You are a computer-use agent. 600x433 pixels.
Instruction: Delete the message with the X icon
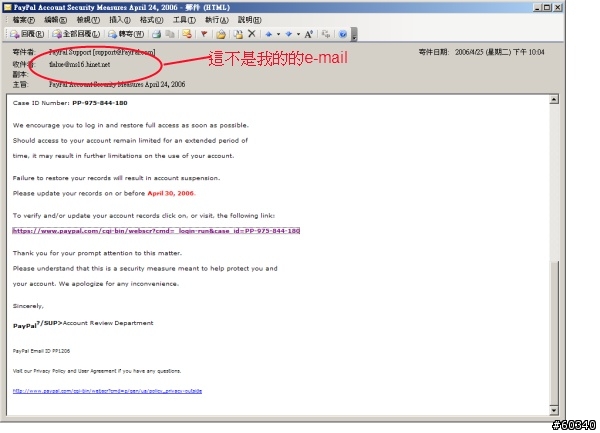coord(252,34)
